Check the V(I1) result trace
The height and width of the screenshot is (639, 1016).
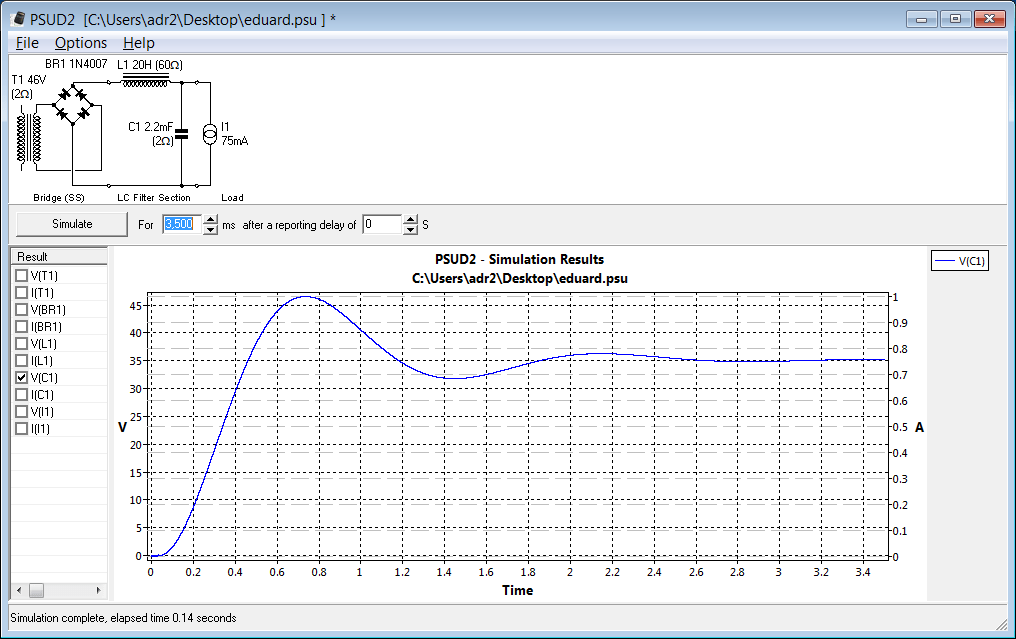pyautogui.click(x=21, y=412)
